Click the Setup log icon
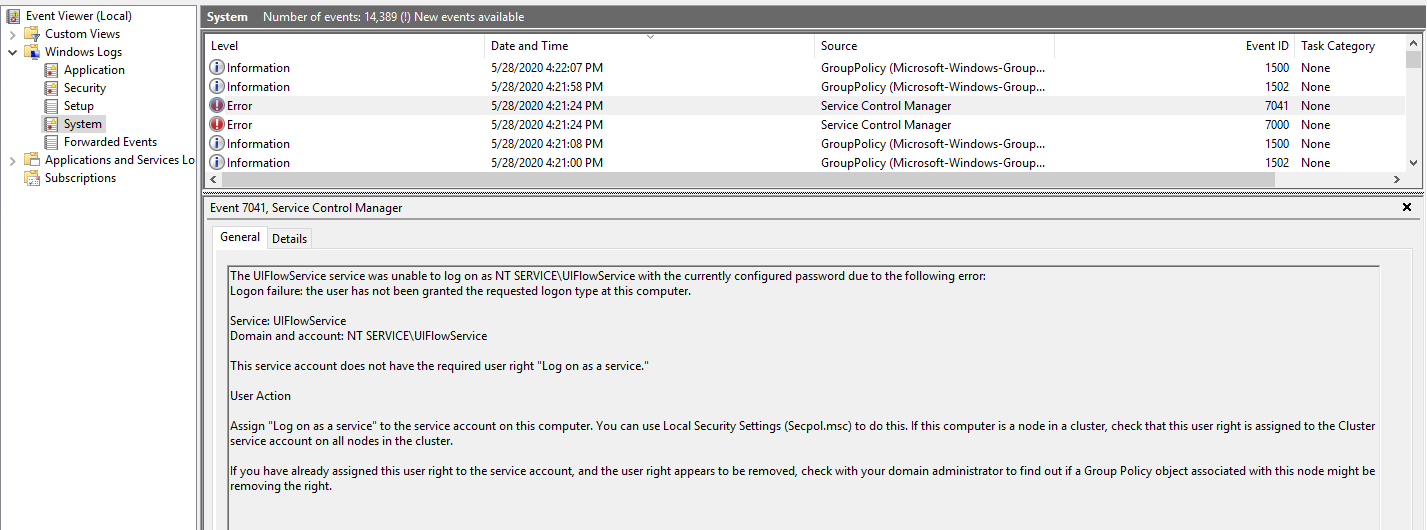The image size is (1427, 530). click(x=52, y=106)
